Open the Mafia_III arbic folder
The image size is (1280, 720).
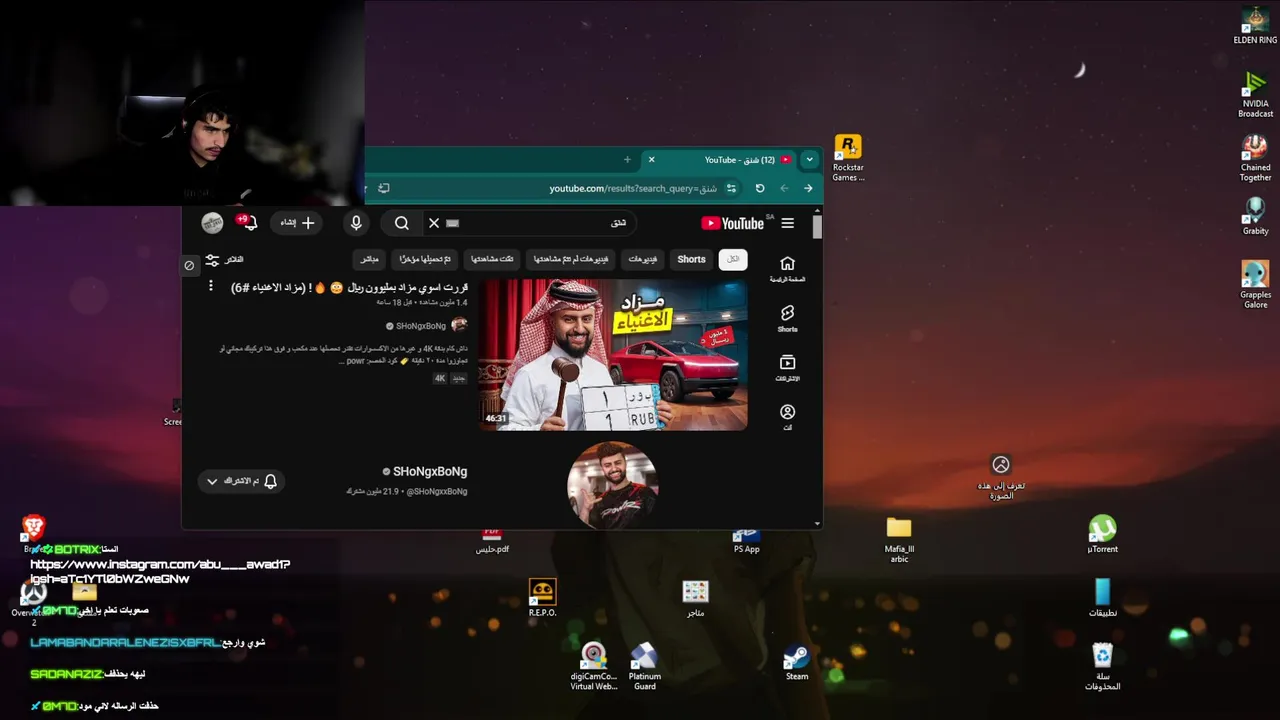pyautogui.click(x=899, y=540)
